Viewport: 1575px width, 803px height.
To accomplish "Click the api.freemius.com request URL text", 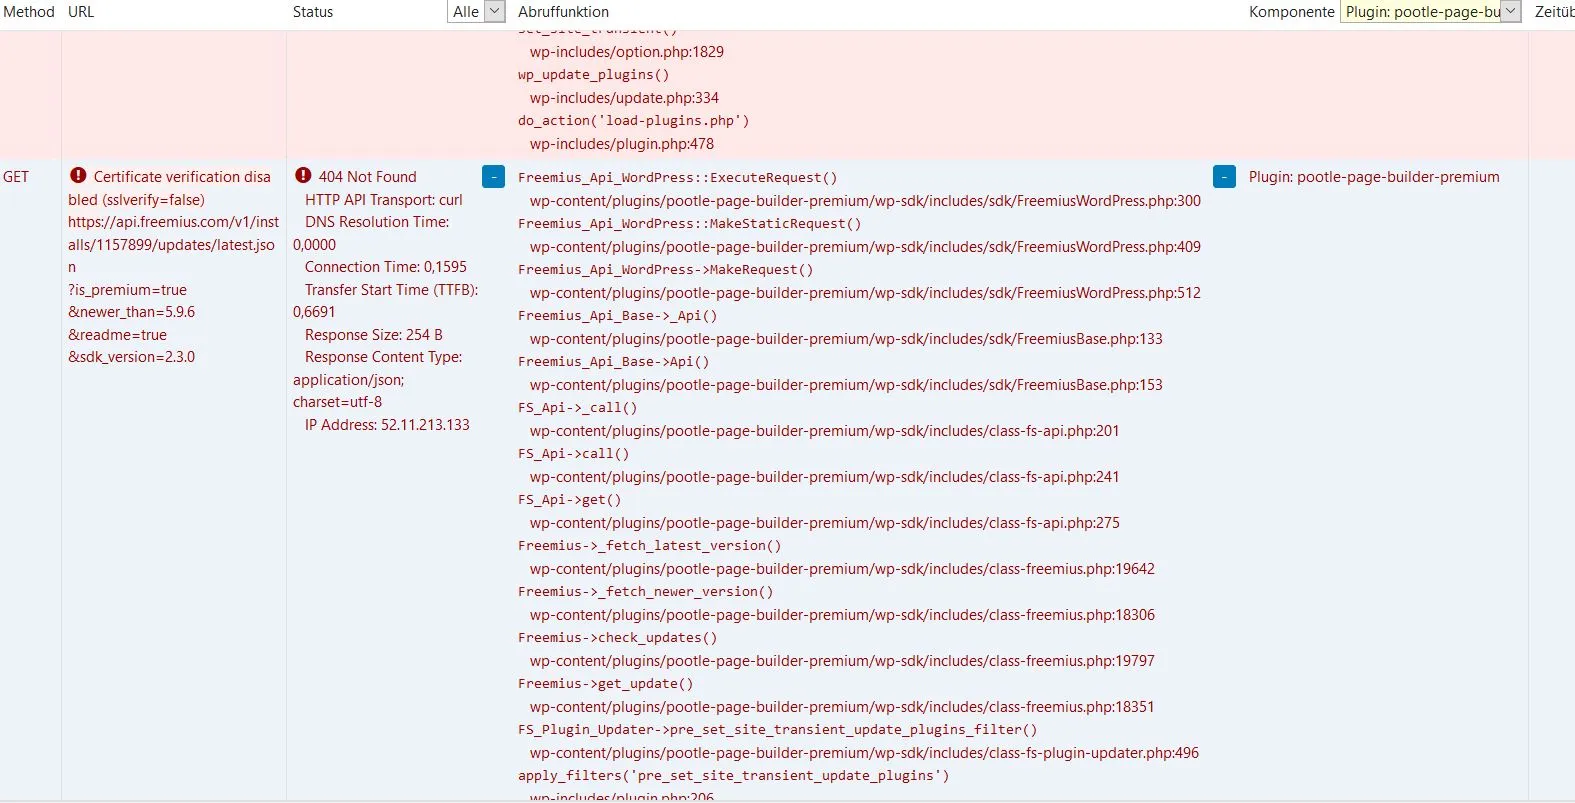I will click(x=173, y=245).
